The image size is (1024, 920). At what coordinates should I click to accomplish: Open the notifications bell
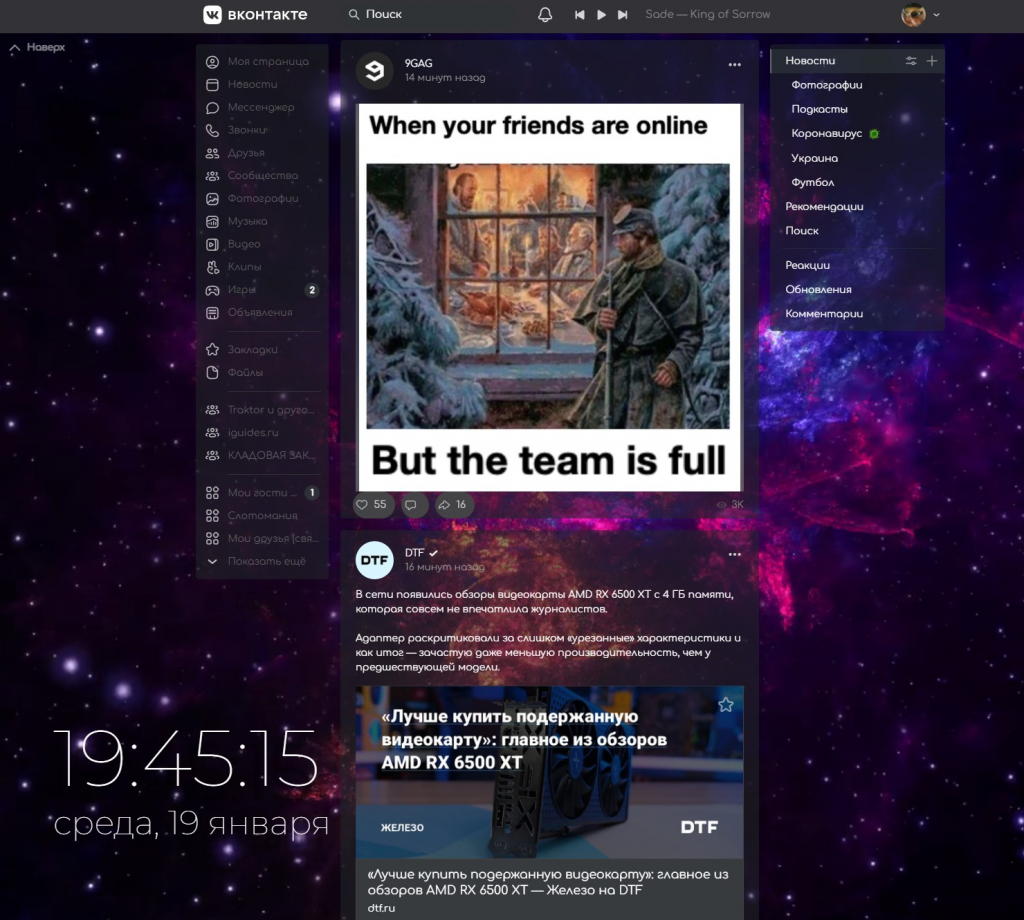click(x=545, y=14)
